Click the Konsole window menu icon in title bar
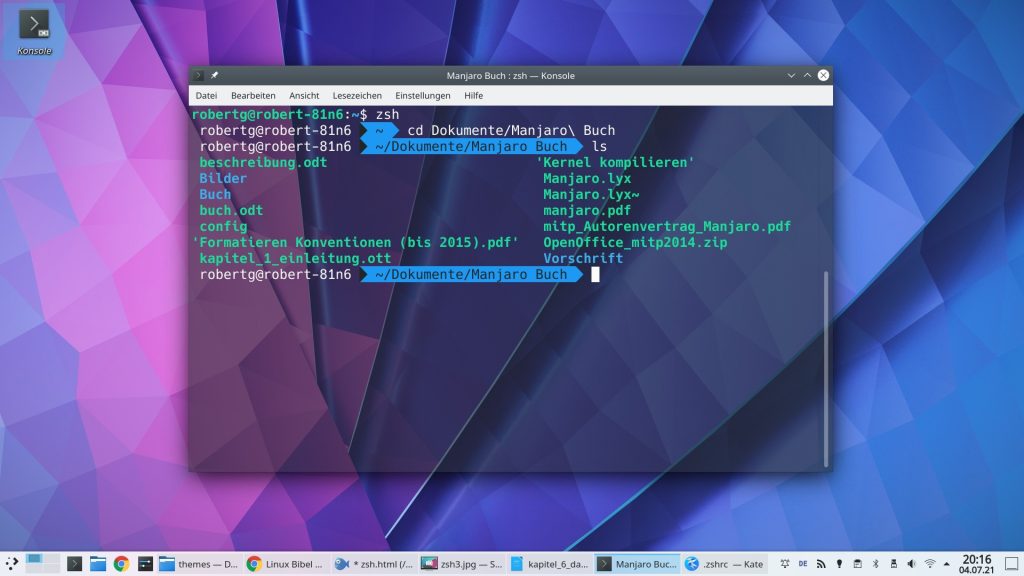Viewport: 1024px width, 576px height. coord(199,76)
